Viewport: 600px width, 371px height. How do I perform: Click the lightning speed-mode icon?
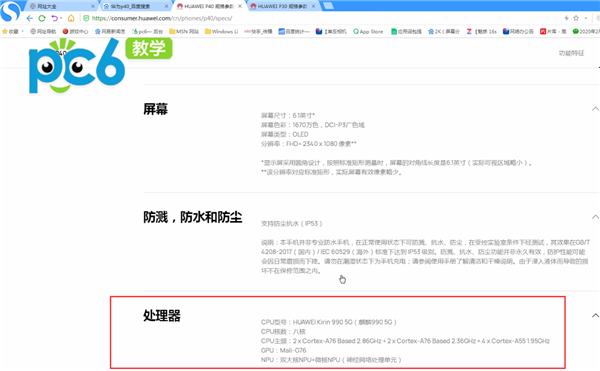(x=566, y=18)
